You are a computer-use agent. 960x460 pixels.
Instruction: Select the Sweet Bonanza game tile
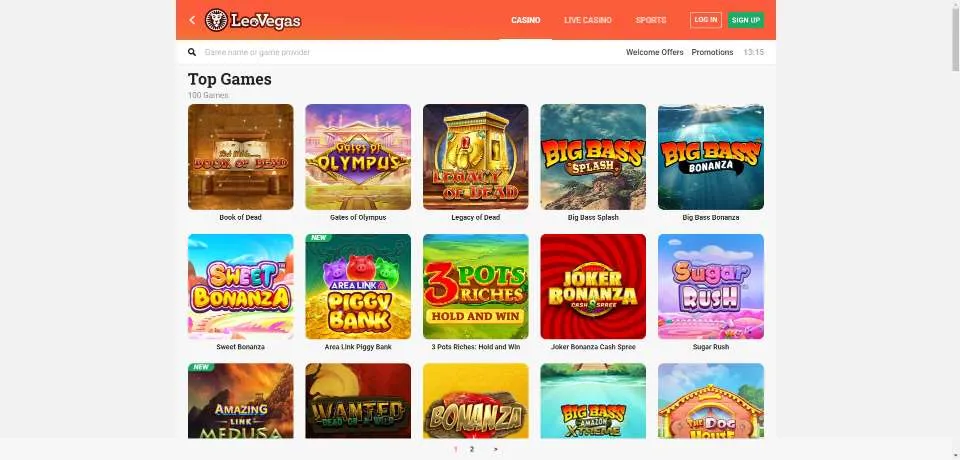241,287
